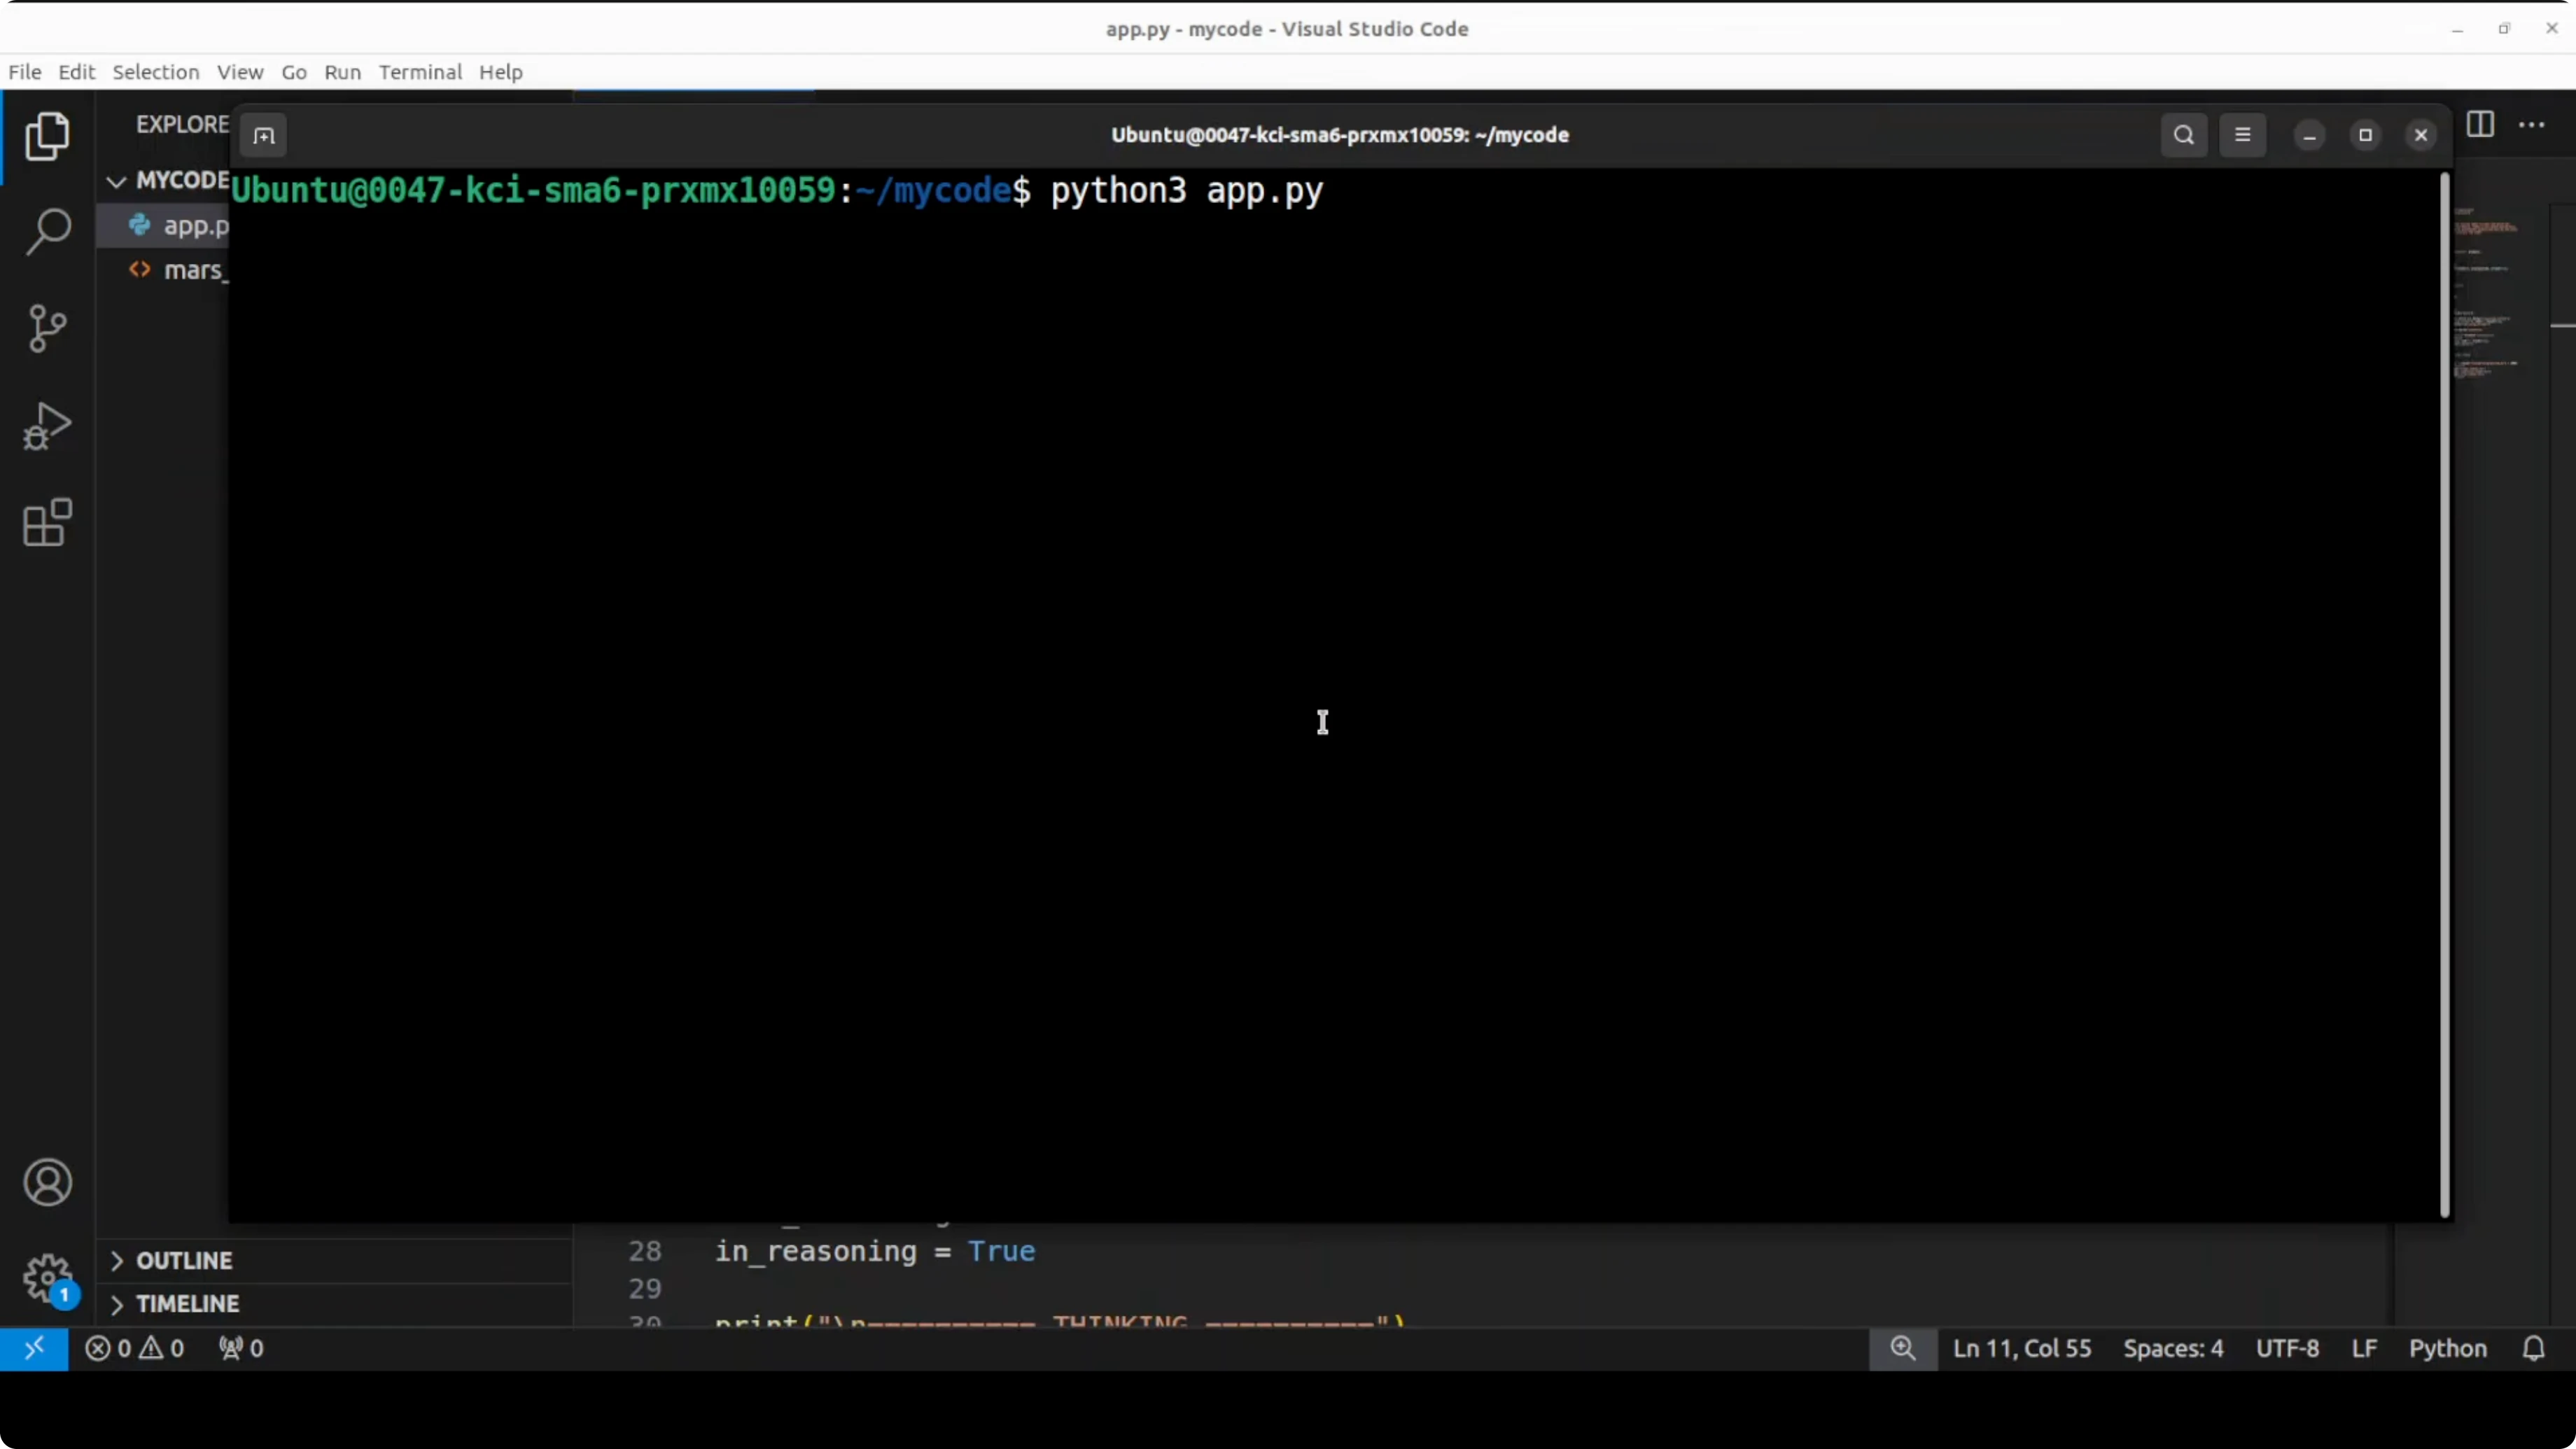Open the terminal hamburger menu
The width and height of the screenshot is (2576, 1449).
[2242, 135]
